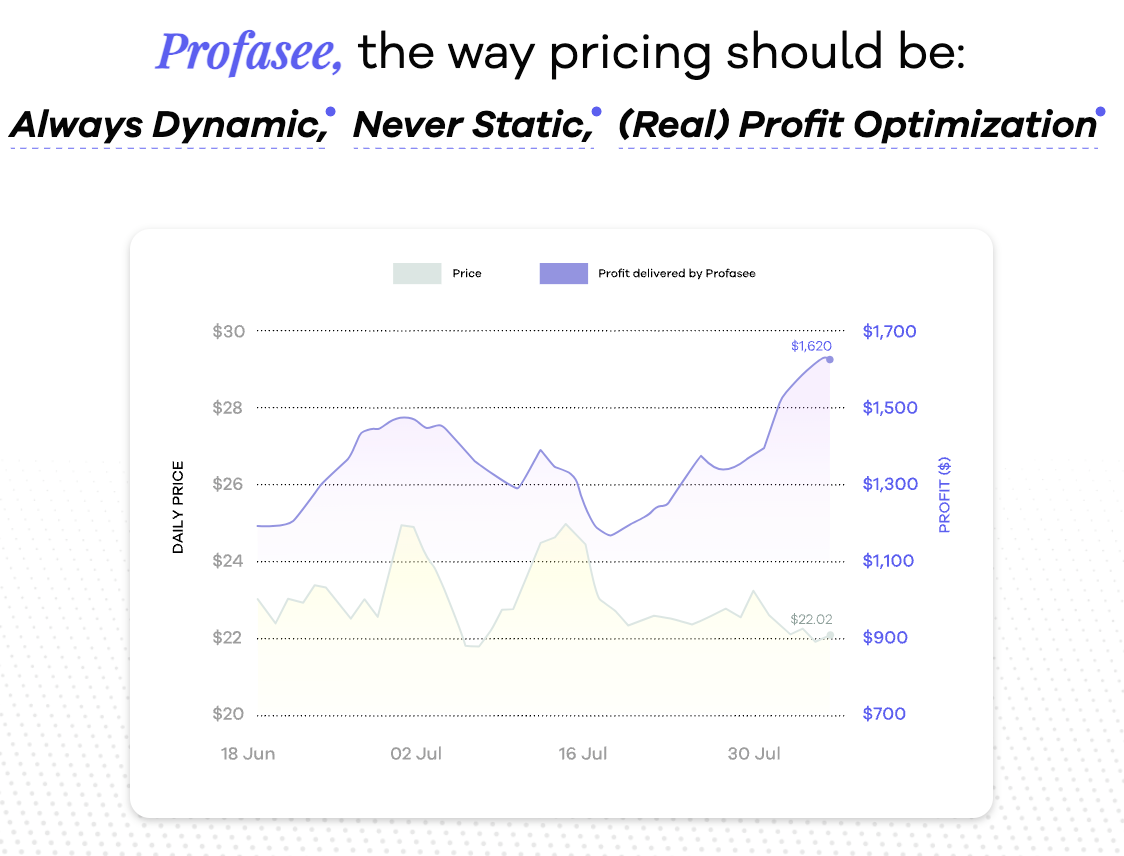Click the $1,620 profit data label

[x=811, y=346]
